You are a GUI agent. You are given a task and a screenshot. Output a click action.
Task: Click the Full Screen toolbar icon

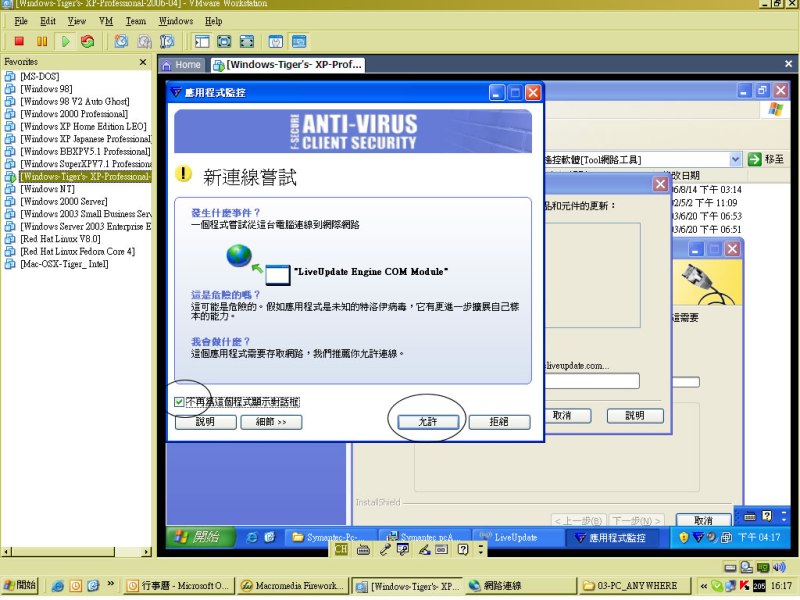tap(247, 41)
